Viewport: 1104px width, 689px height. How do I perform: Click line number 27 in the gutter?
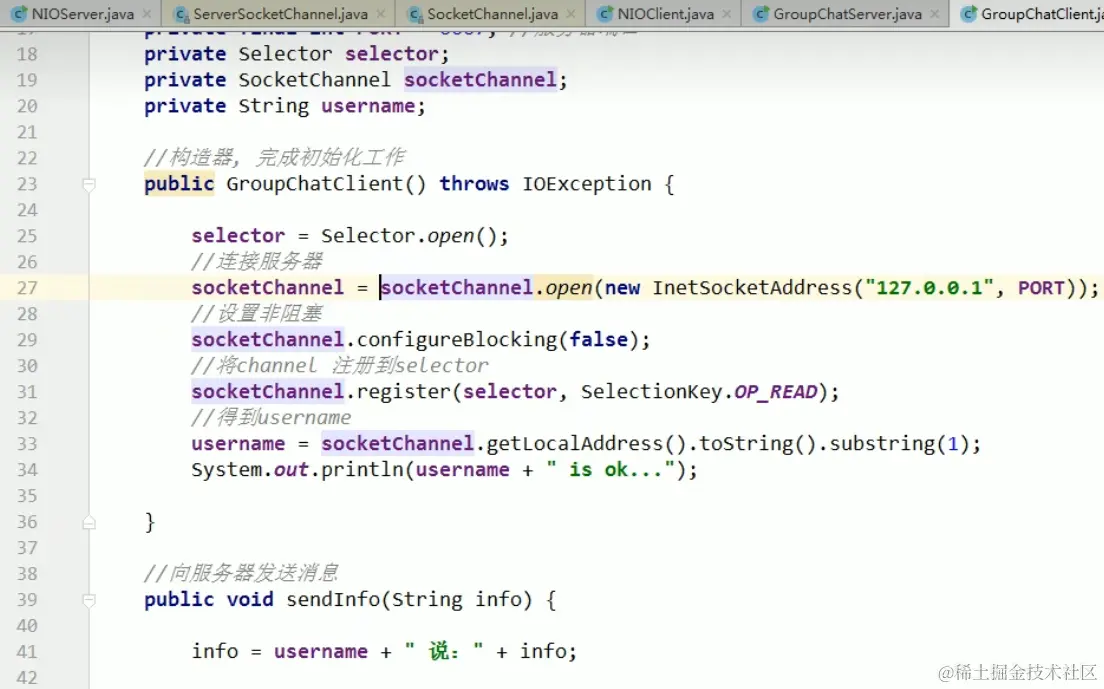[x=27, y=288]
